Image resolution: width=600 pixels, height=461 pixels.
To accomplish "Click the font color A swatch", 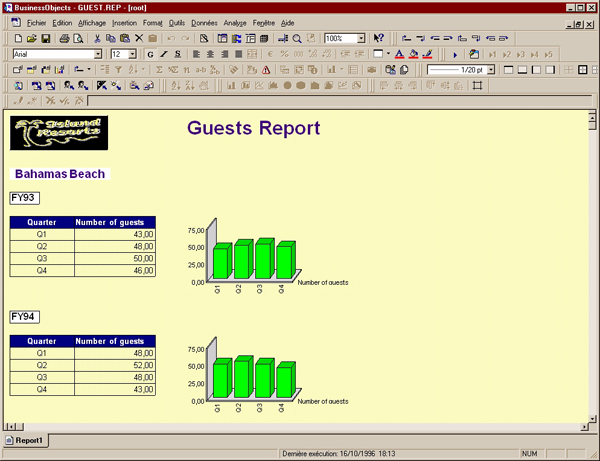I will 399,54.
